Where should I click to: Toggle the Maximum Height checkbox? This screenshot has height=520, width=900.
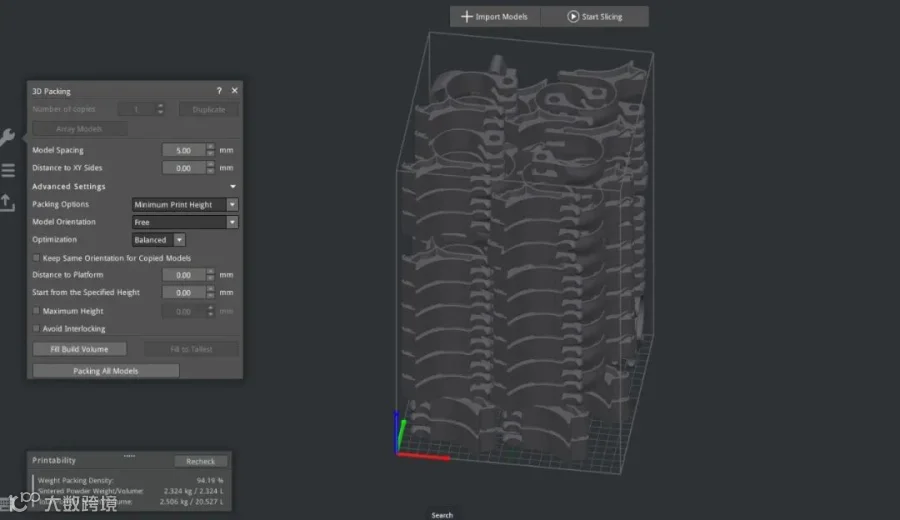point(36,311)
